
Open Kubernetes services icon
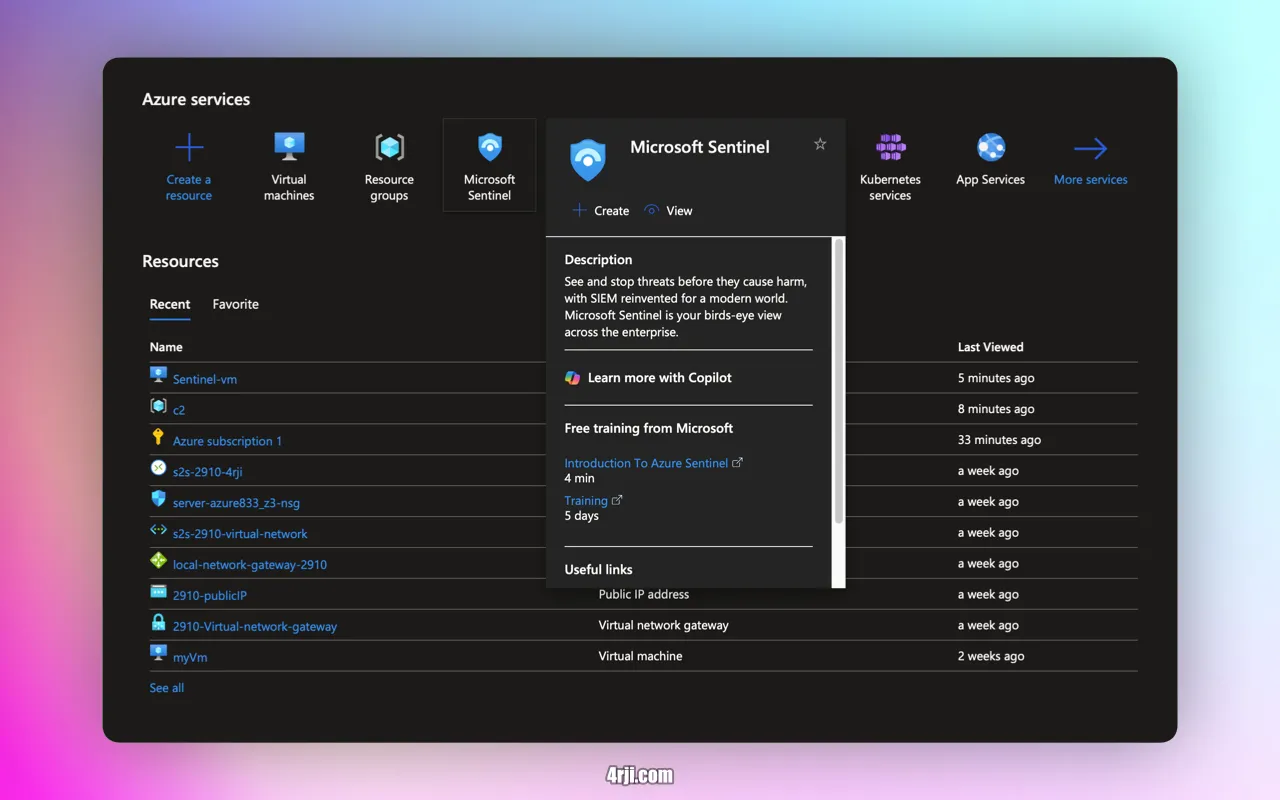point(890,149)
